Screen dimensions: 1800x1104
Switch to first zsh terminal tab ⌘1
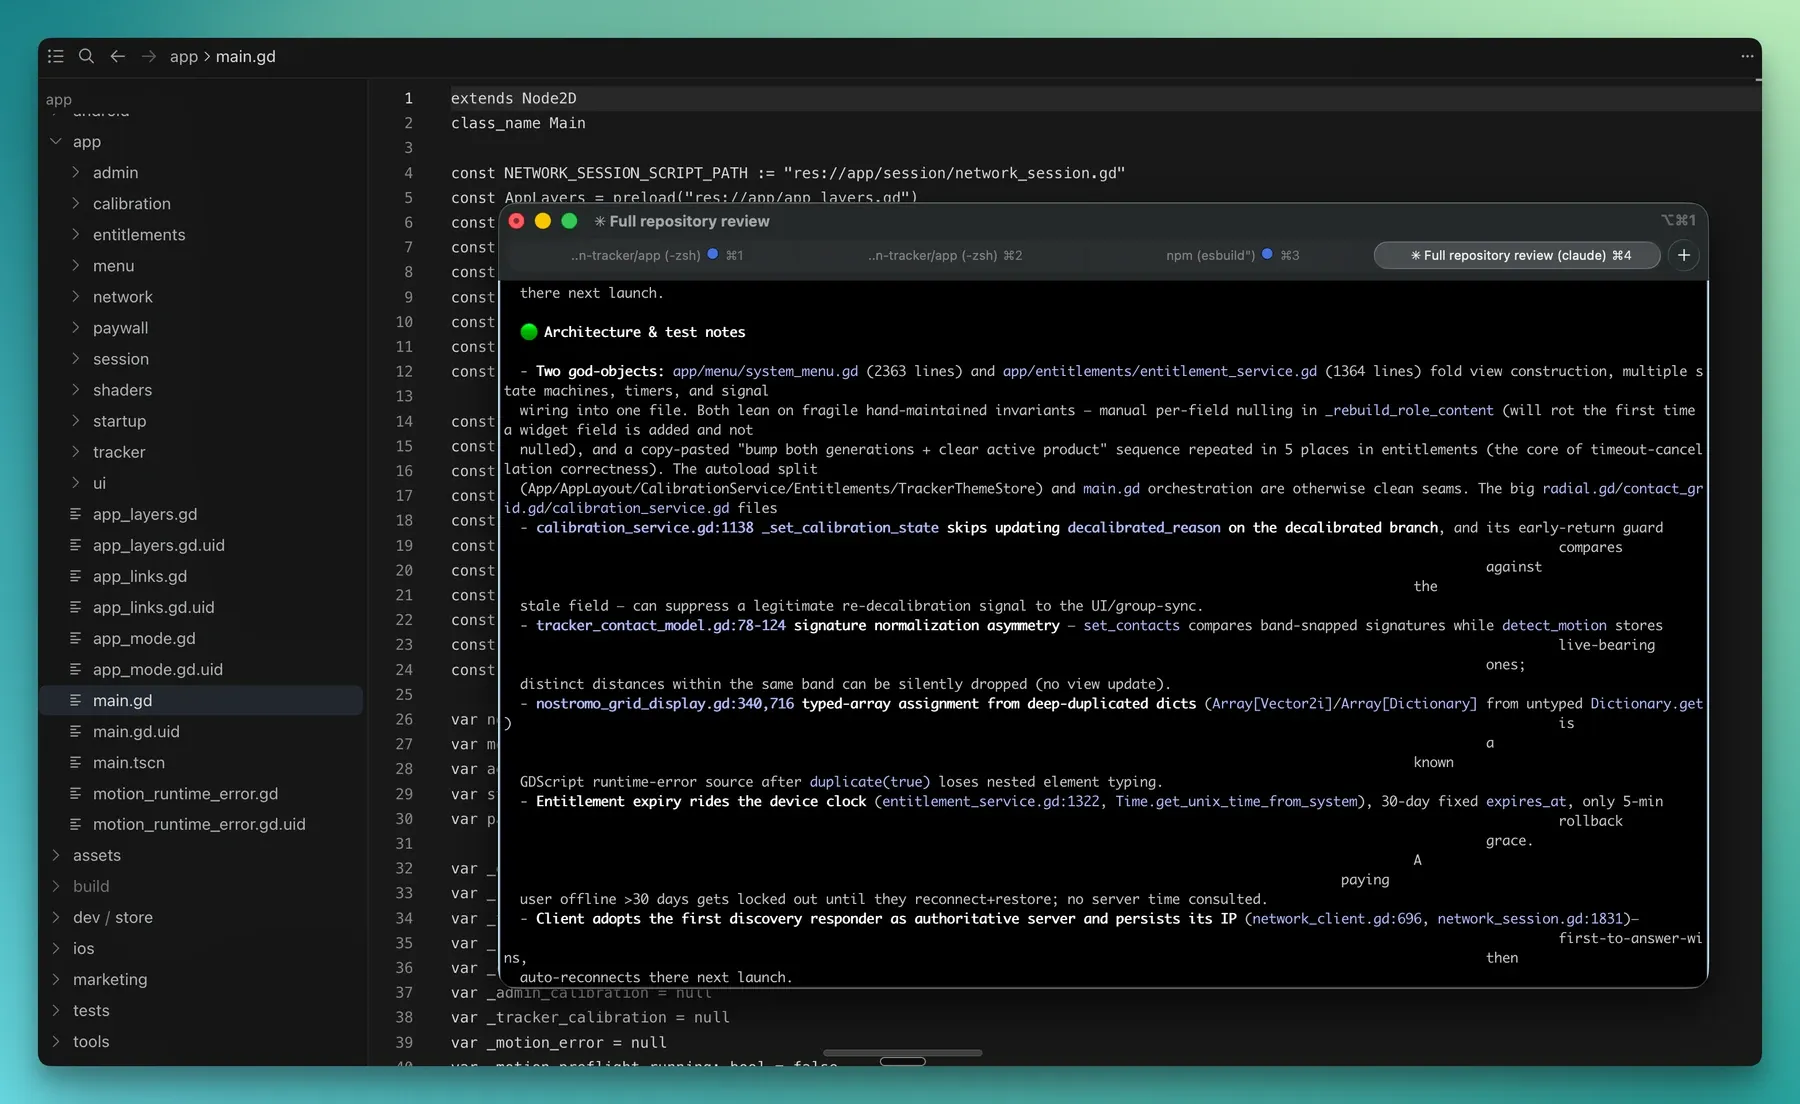click(657, 255)
